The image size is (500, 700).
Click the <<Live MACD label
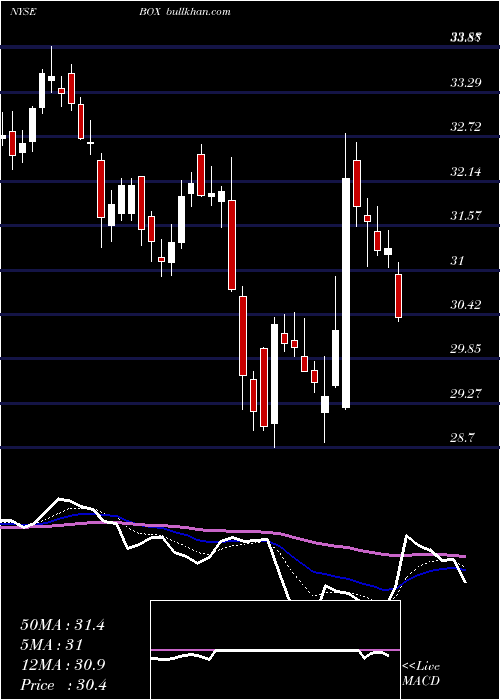point(421,673)
